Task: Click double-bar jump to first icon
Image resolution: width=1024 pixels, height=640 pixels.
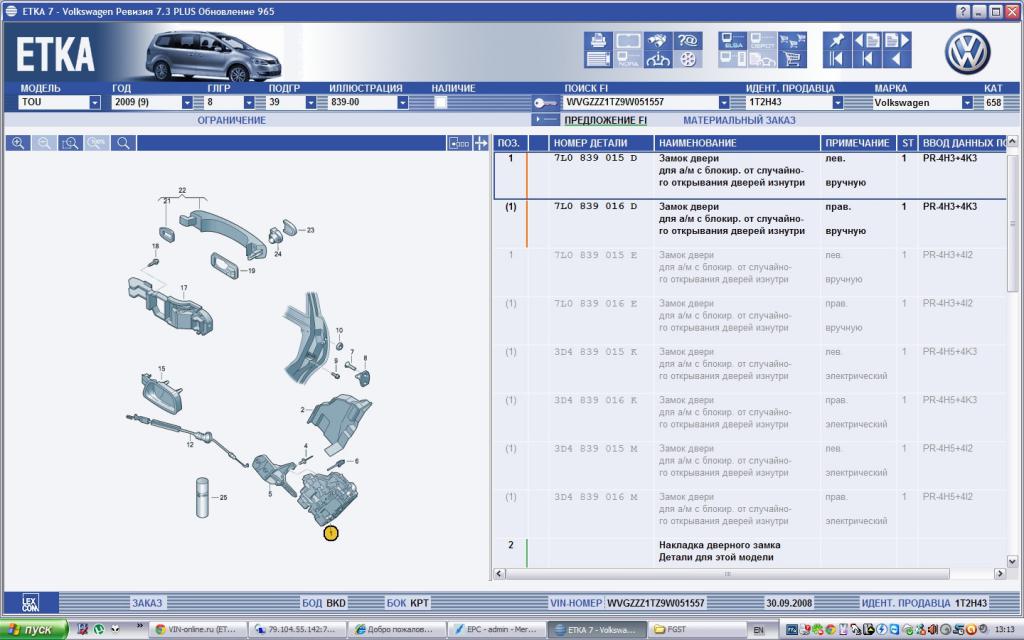Action: [837, 59]
